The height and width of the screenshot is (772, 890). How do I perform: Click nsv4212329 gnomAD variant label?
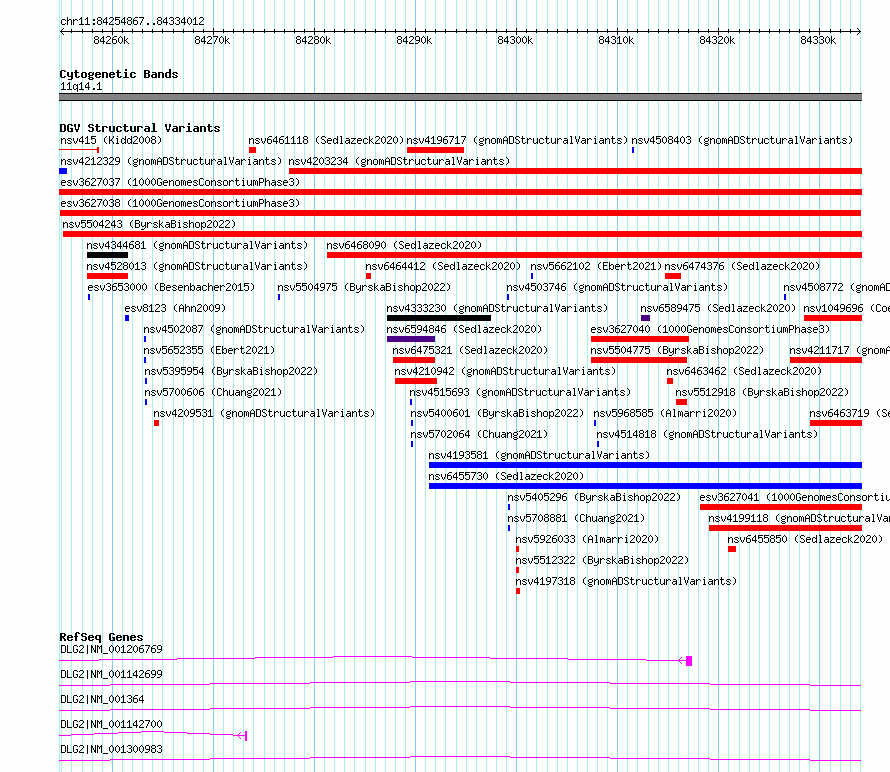tap(171, 161)
